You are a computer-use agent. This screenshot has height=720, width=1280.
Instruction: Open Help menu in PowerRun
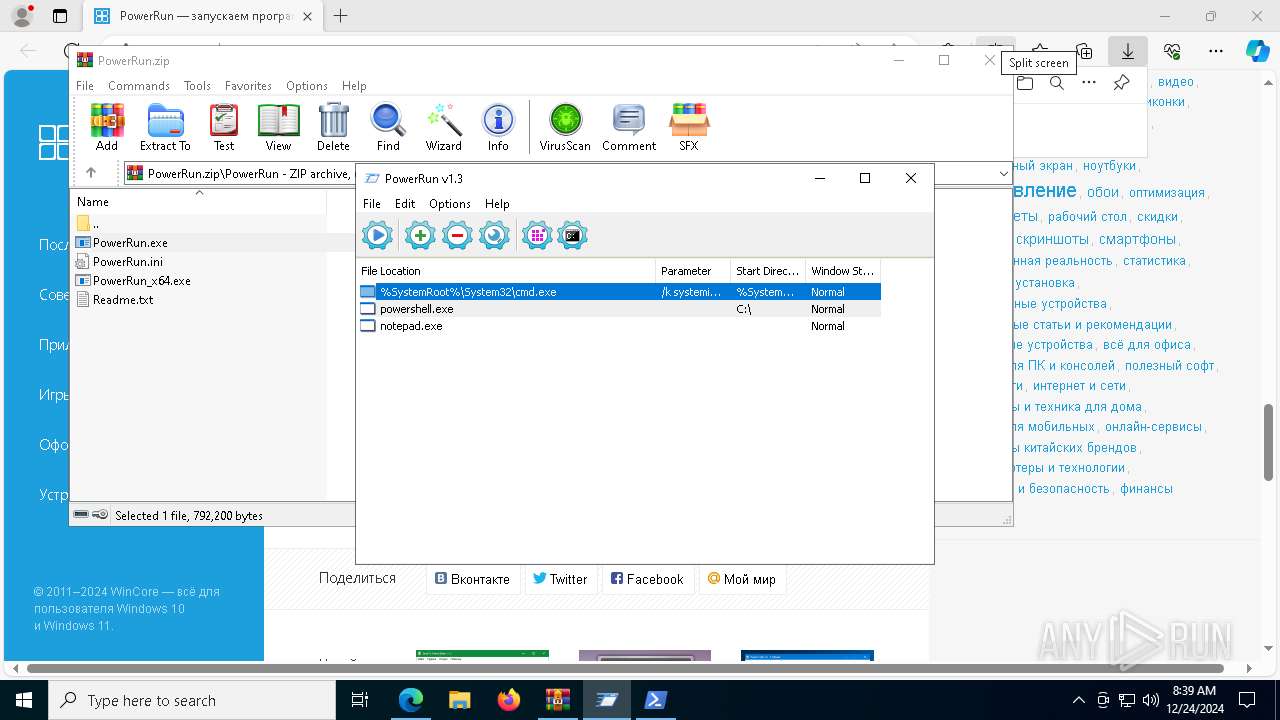[497, 203]
